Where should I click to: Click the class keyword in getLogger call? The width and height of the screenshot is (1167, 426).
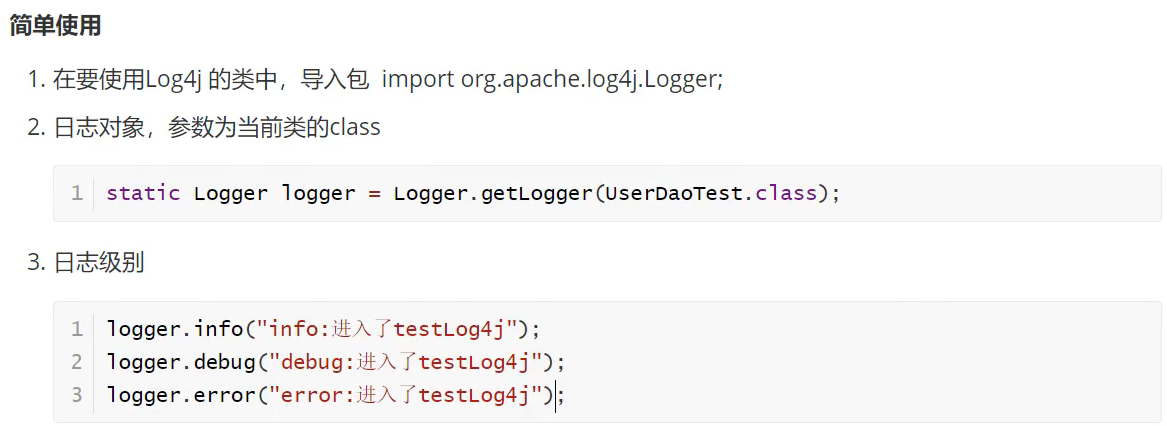pyautogui.click(x=786, y=194)
